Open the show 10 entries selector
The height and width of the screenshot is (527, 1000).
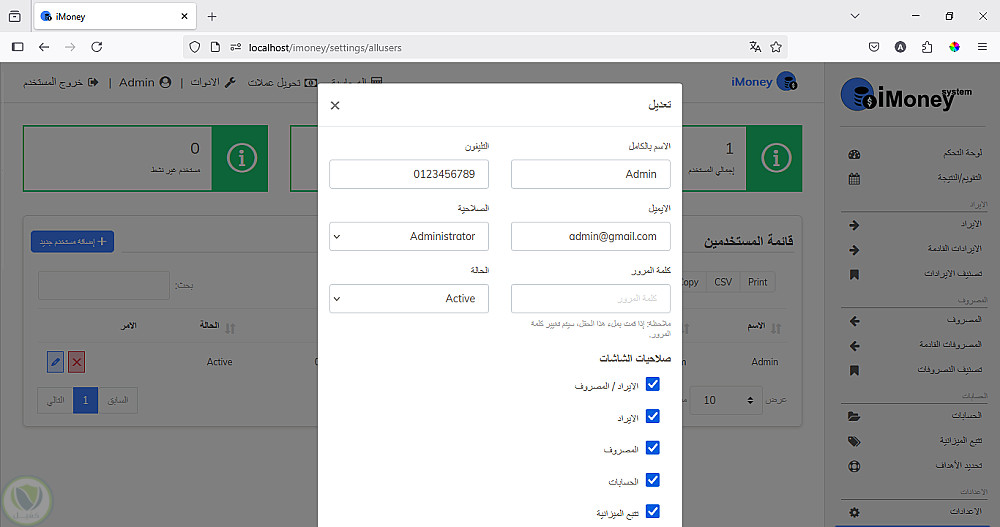[x=726, y=400]
